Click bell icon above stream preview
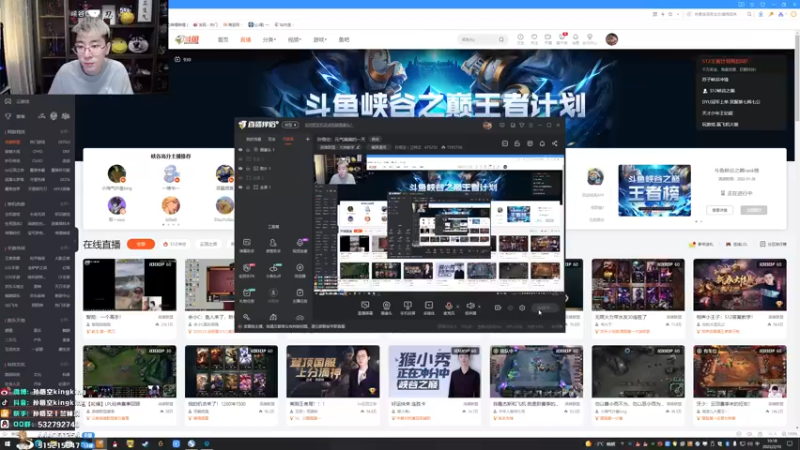The image size is (800, 450). coord(542,144)
